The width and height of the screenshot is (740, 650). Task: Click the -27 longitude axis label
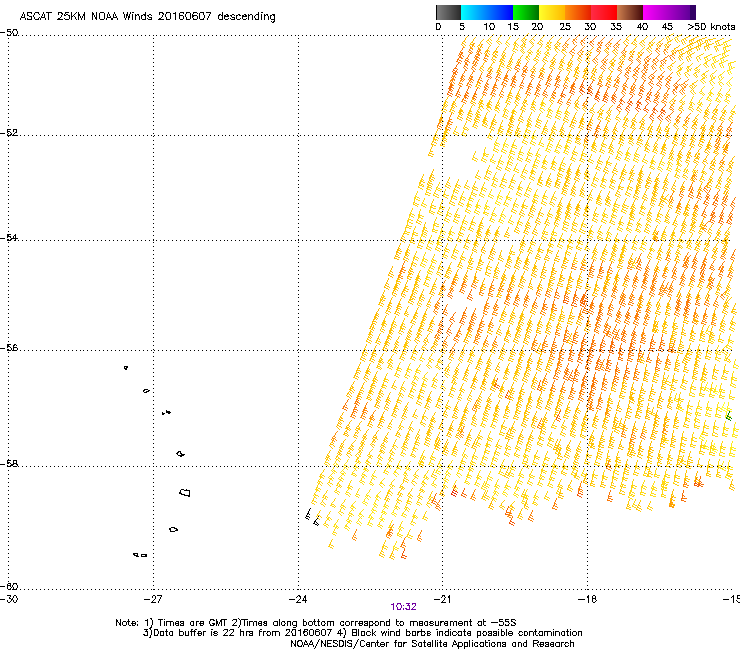(153, 599)
